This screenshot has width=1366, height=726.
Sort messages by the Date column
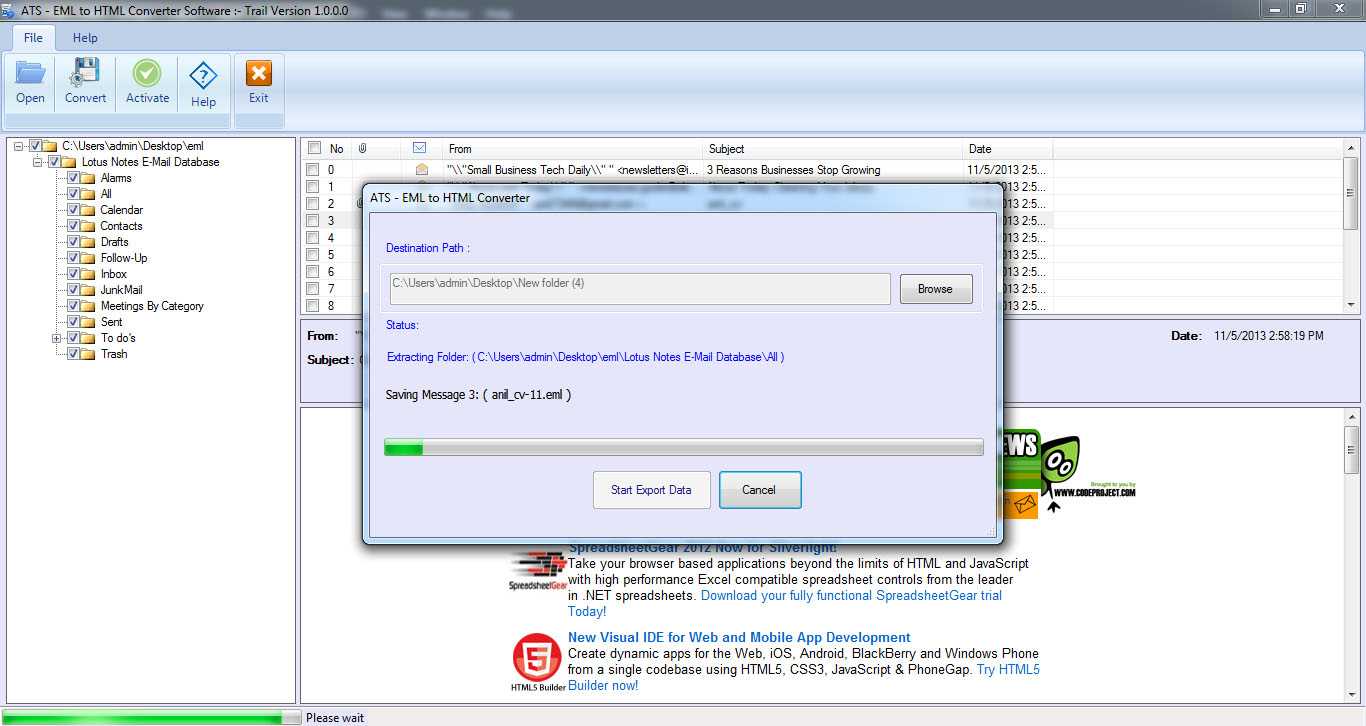pyautogui.click(x=1008, y=148)
